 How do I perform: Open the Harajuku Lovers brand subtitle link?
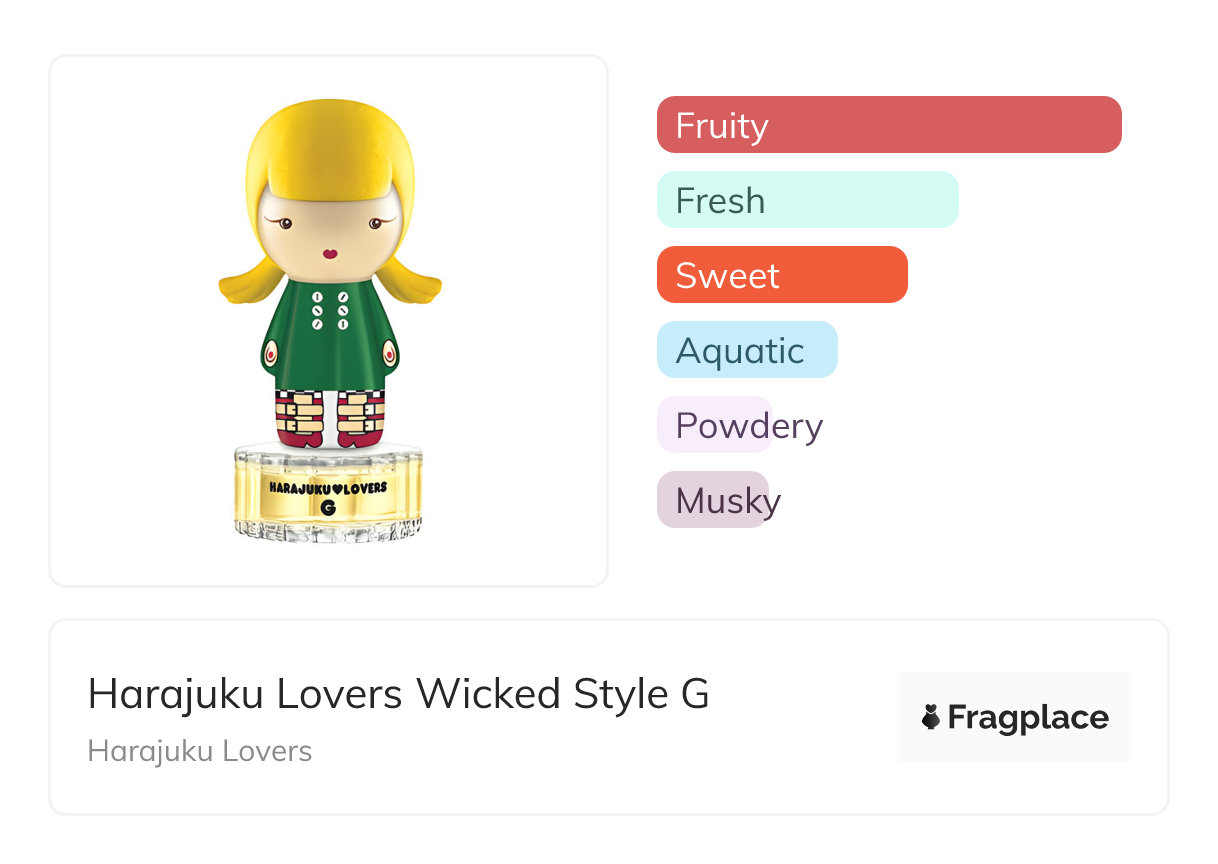pyautogui.click(x=200, y=751)
